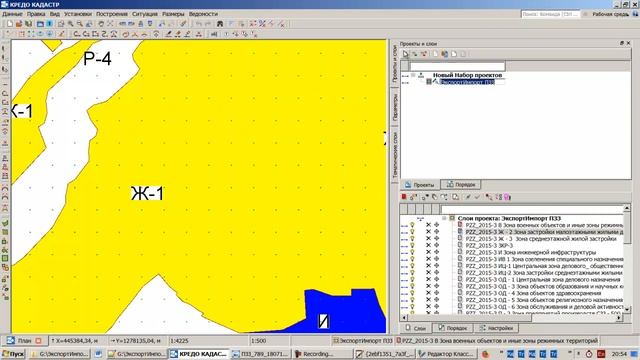The height and width of the screenshot is (360, 640).
Task: Click the red X icon in Projects toolbar
Action: point(424,54)
